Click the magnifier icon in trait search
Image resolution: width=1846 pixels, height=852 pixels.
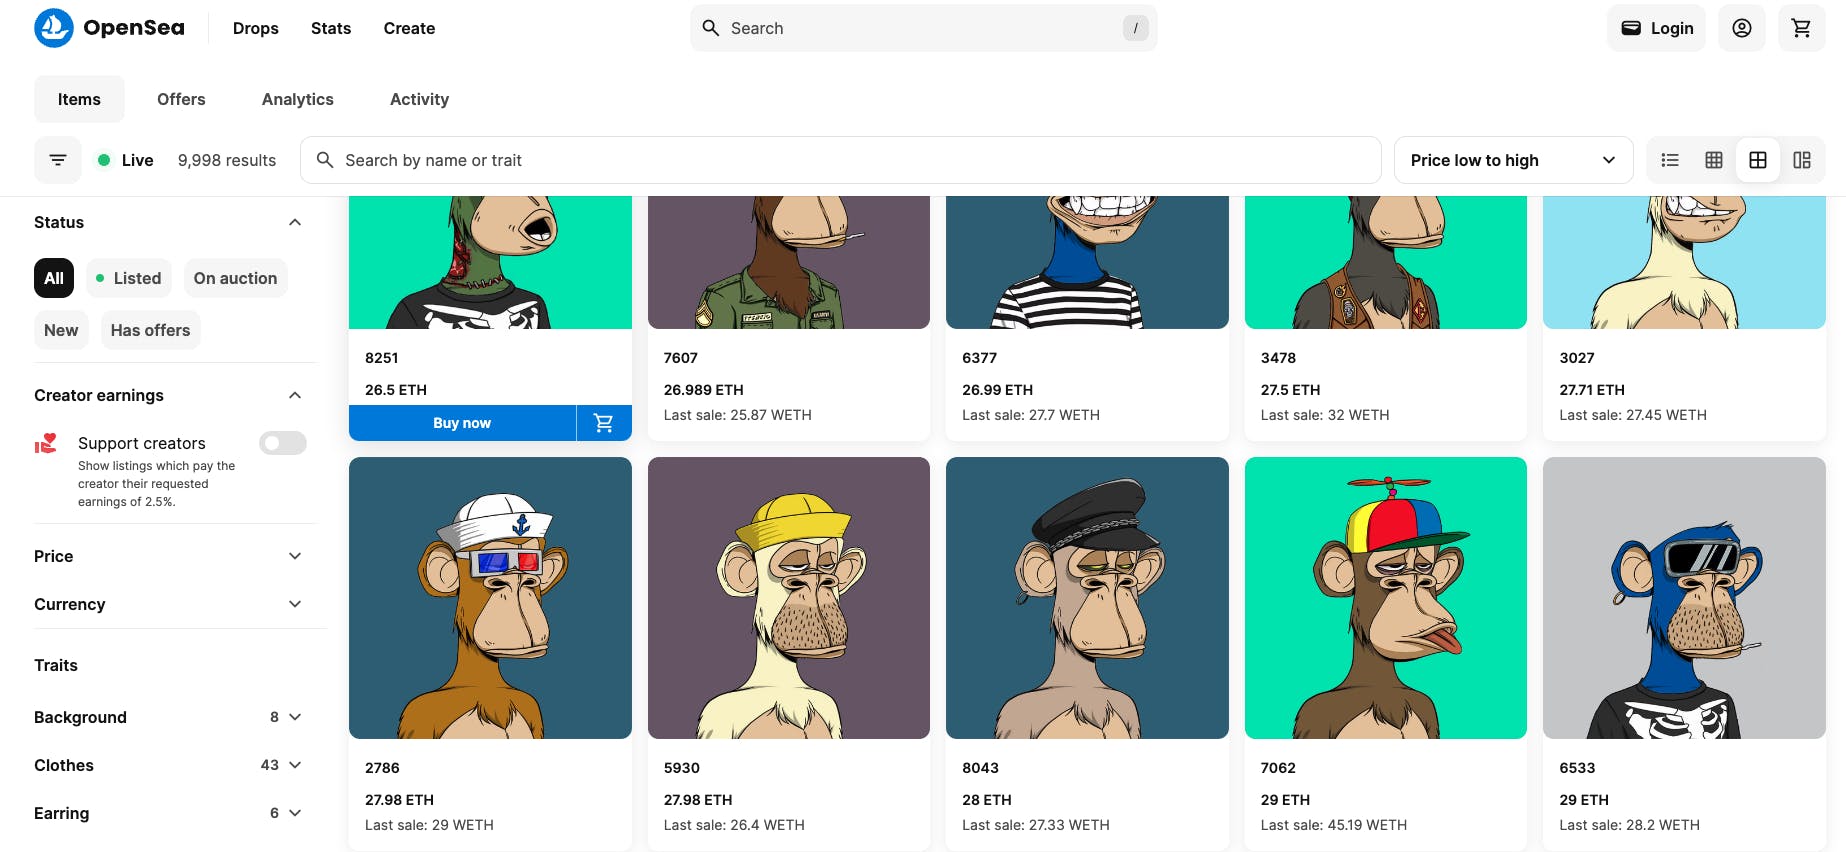coord(325,160)
